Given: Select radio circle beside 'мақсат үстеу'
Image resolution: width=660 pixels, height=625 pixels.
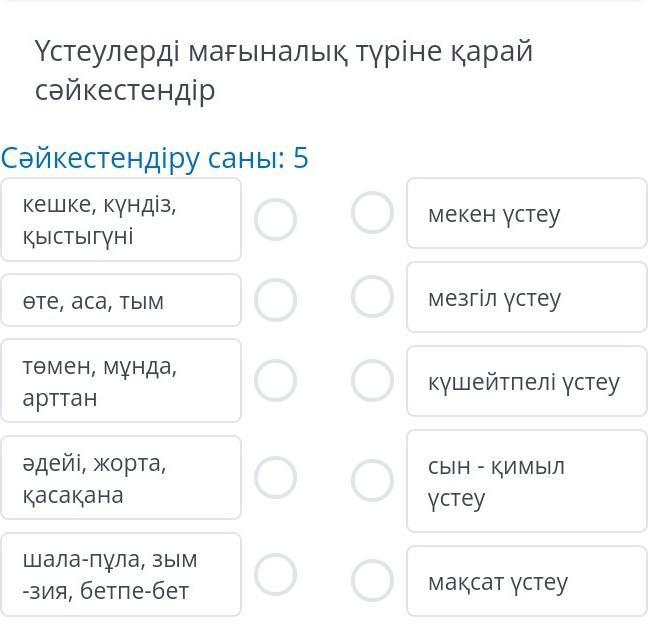Looking at the screenshot, I should 373,580.
